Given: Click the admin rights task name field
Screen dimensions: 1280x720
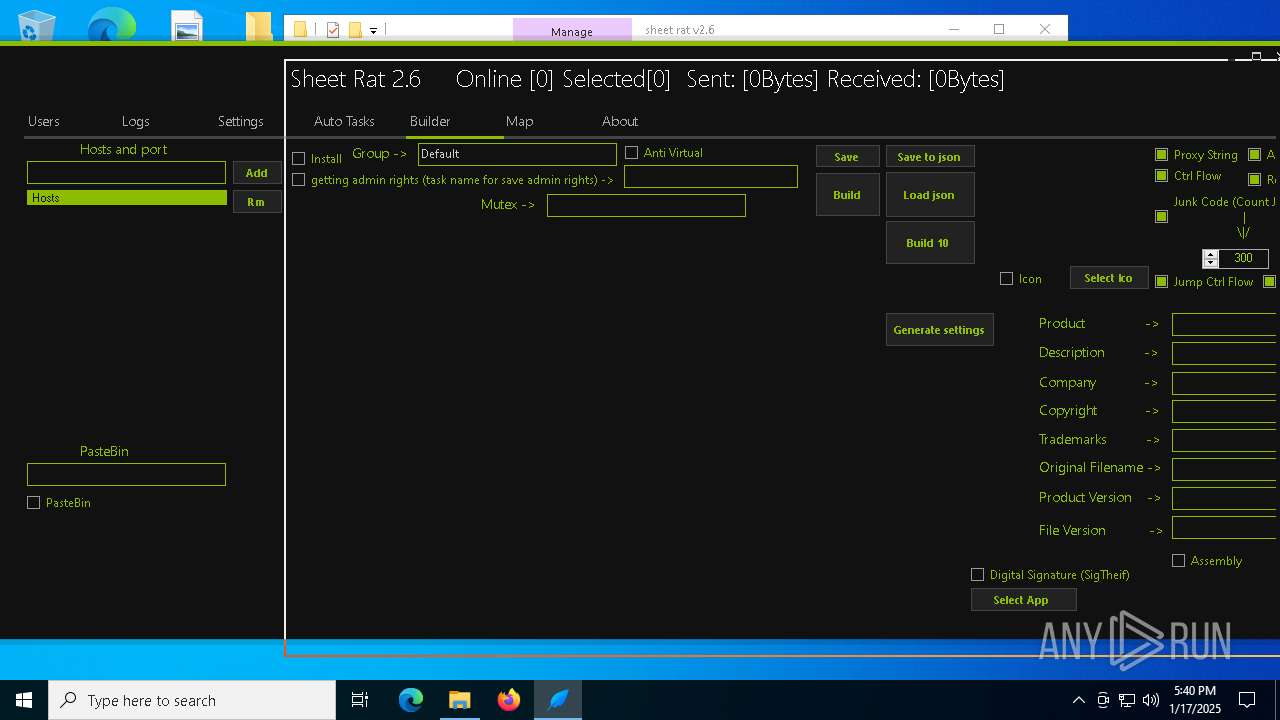Looking at the screenshot, I should pos(711,177).
